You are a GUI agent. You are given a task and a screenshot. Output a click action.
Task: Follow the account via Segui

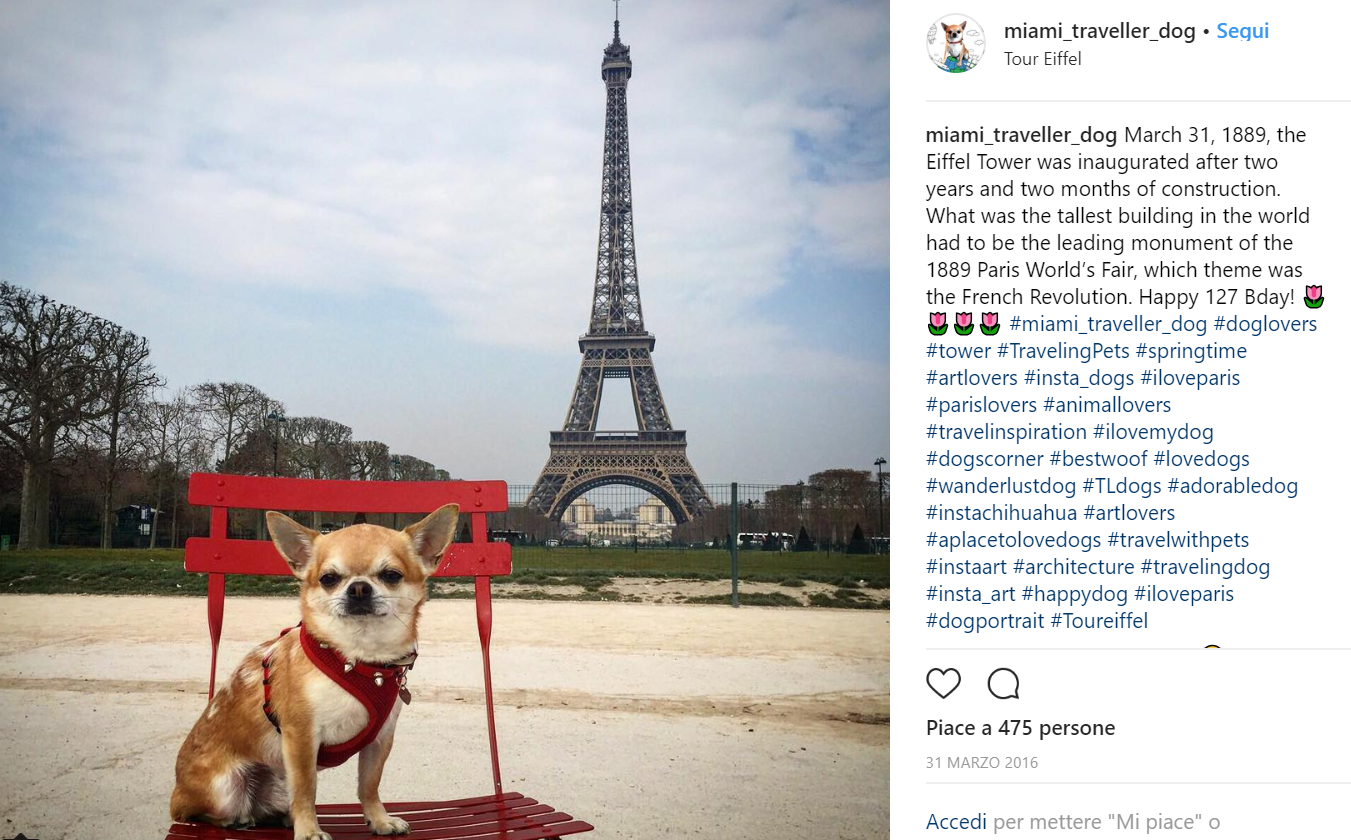(x=1243, y=31)
